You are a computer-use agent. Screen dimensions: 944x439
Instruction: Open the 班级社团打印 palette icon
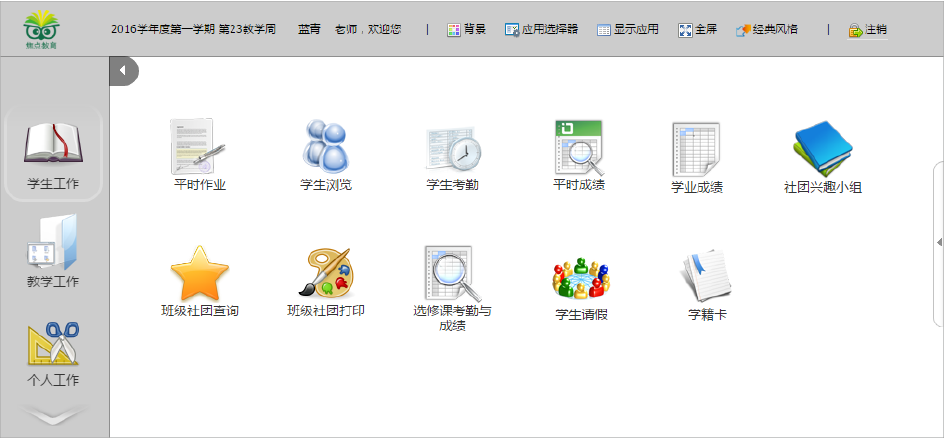pyautogui.click(x=326, y=274)
